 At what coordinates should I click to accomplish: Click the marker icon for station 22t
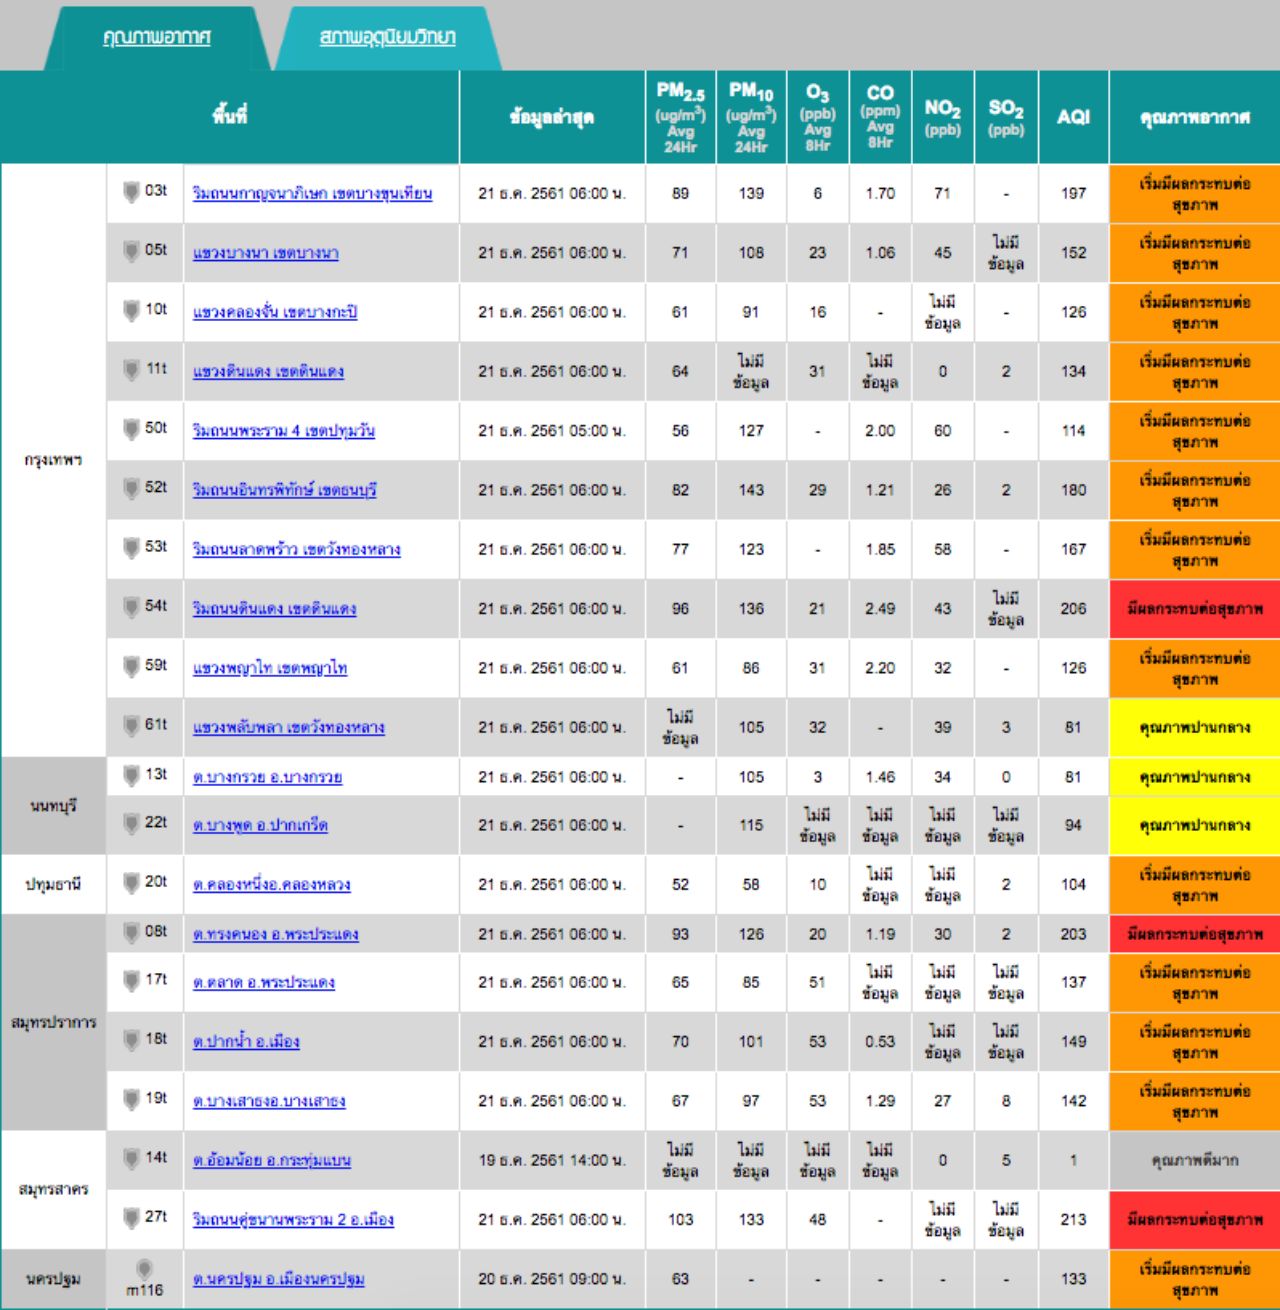click(130, 823)
